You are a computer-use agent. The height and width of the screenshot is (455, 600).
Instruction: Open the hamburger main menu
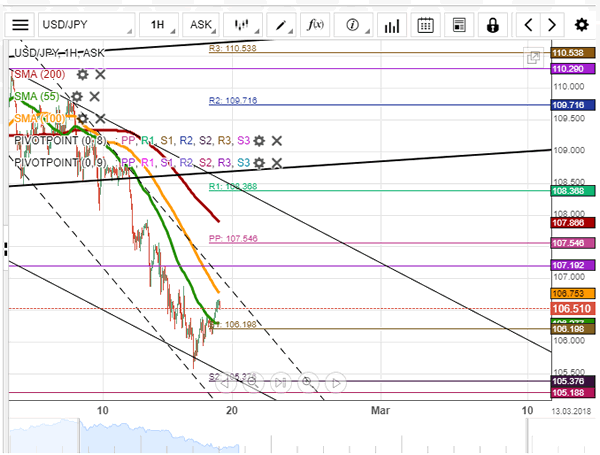[20, 24]
